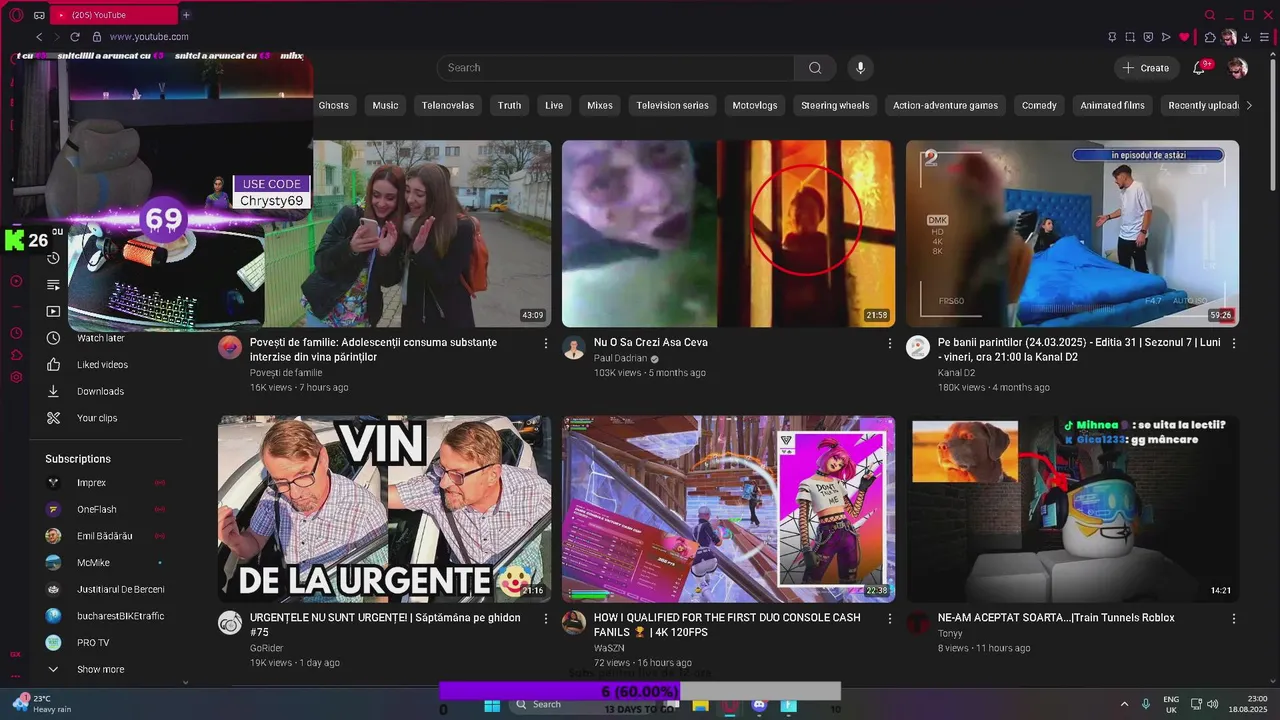Select the Ghosts category chip

coord(334,105)
